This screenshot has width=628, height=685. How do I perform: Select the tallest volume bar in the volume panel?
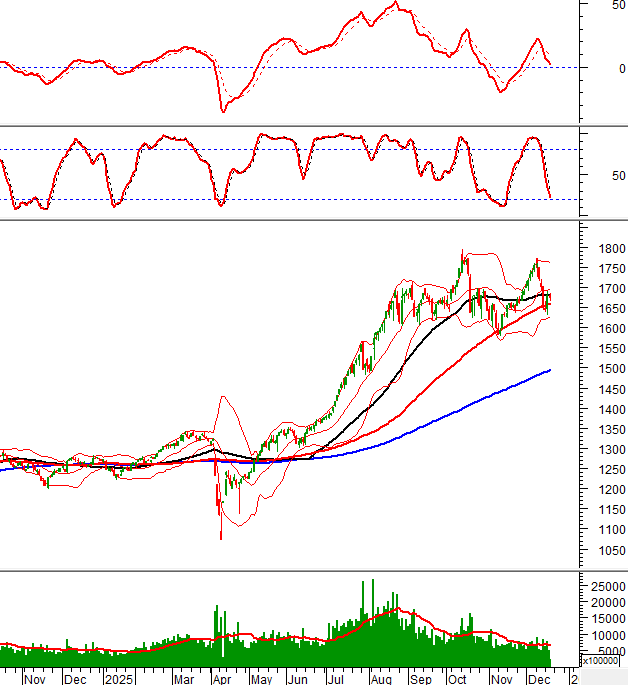click(373, 581)
